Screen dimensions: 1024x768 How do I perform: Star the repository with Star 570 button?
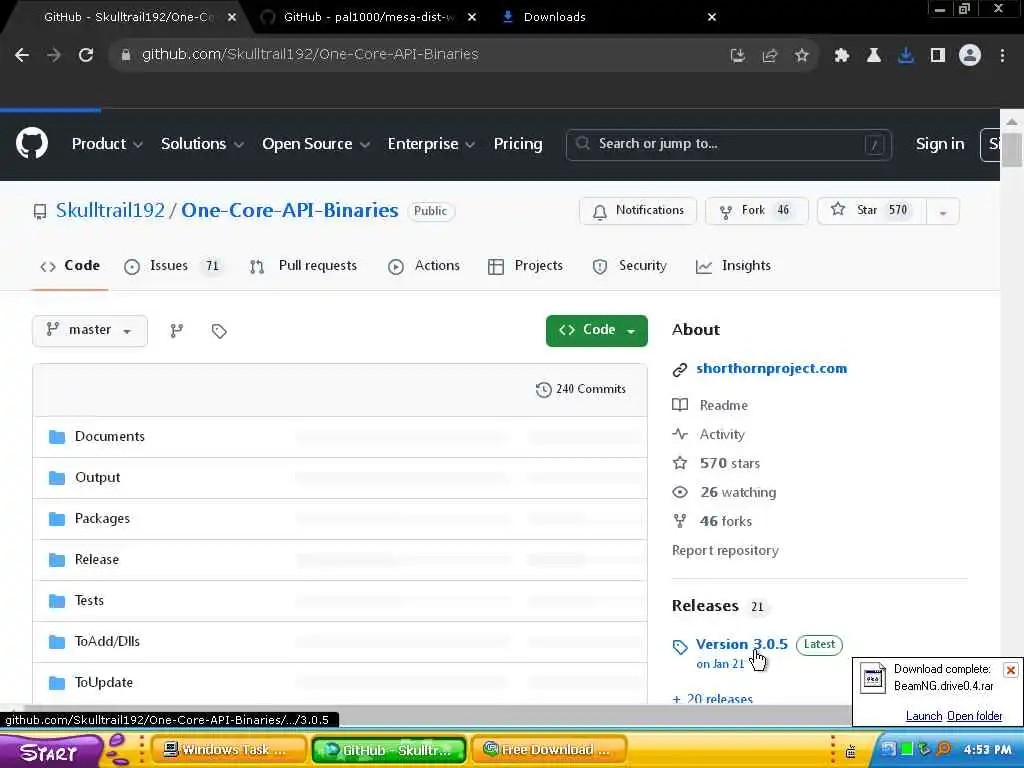(x=872, y=211)
